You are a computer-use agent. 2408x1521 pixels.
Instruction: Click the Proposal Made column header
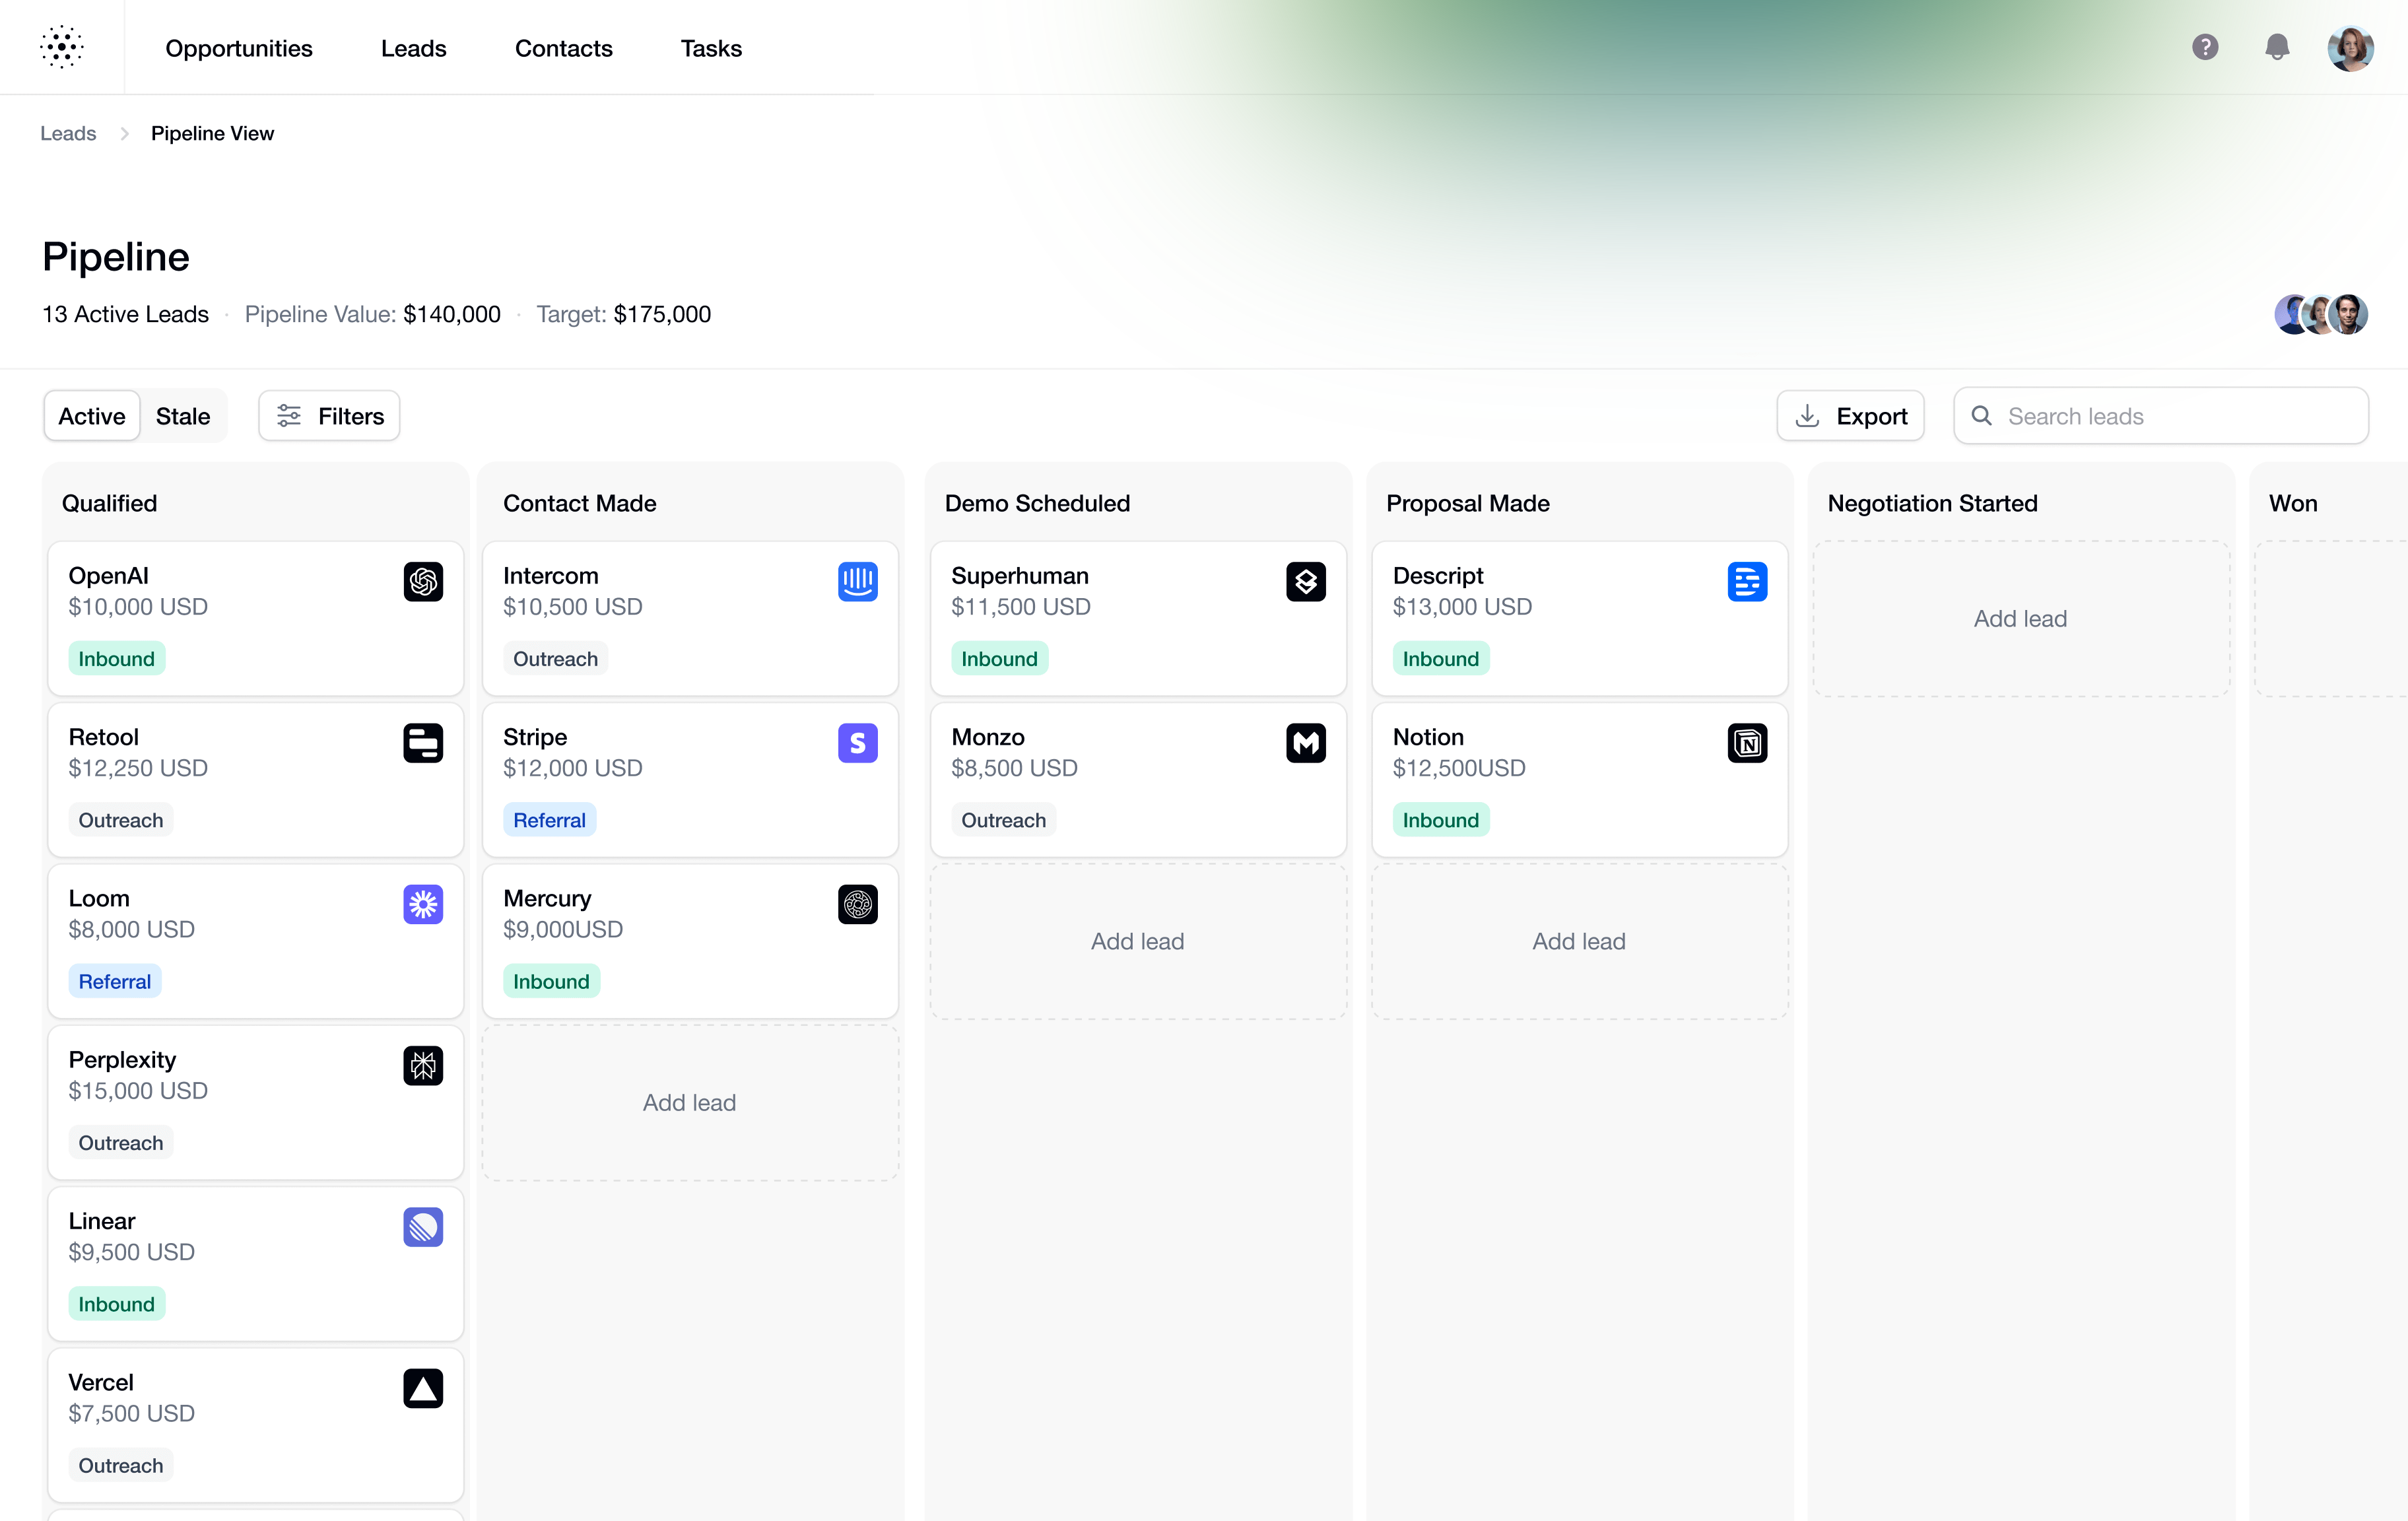[1468, 503]
